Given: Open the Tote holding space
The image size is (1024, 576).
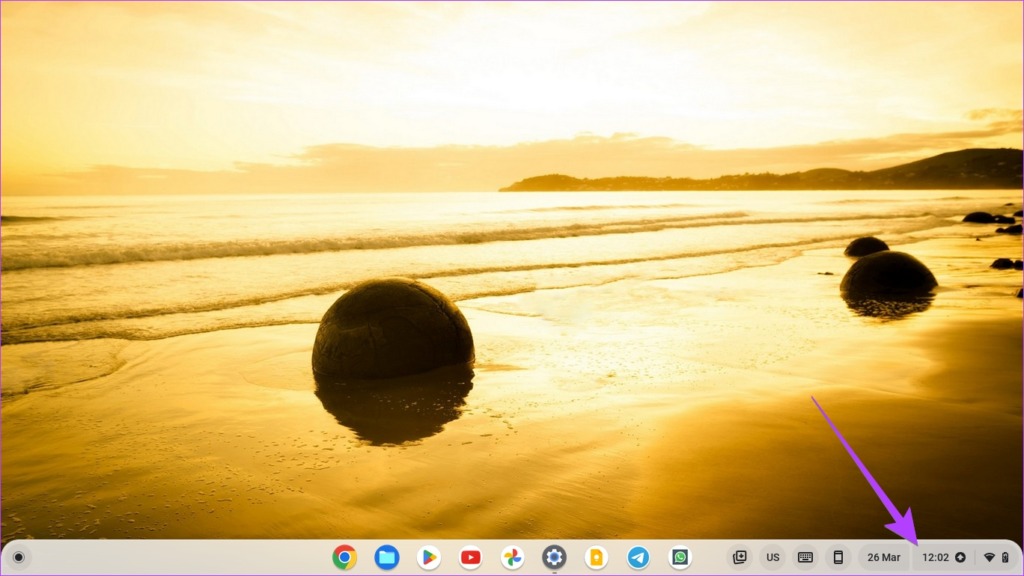Looking at the screenshot, I should click(x=740, y=557).
